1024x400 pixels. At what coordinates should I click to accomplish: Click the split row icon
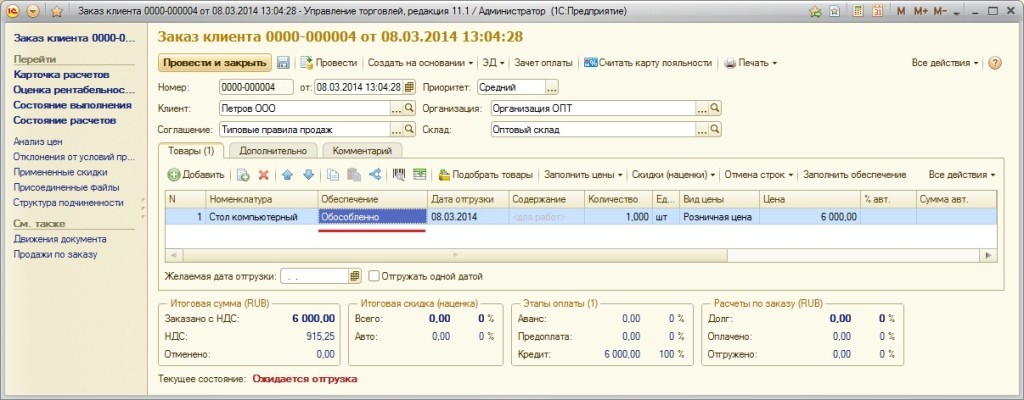[x=375, y=175]
